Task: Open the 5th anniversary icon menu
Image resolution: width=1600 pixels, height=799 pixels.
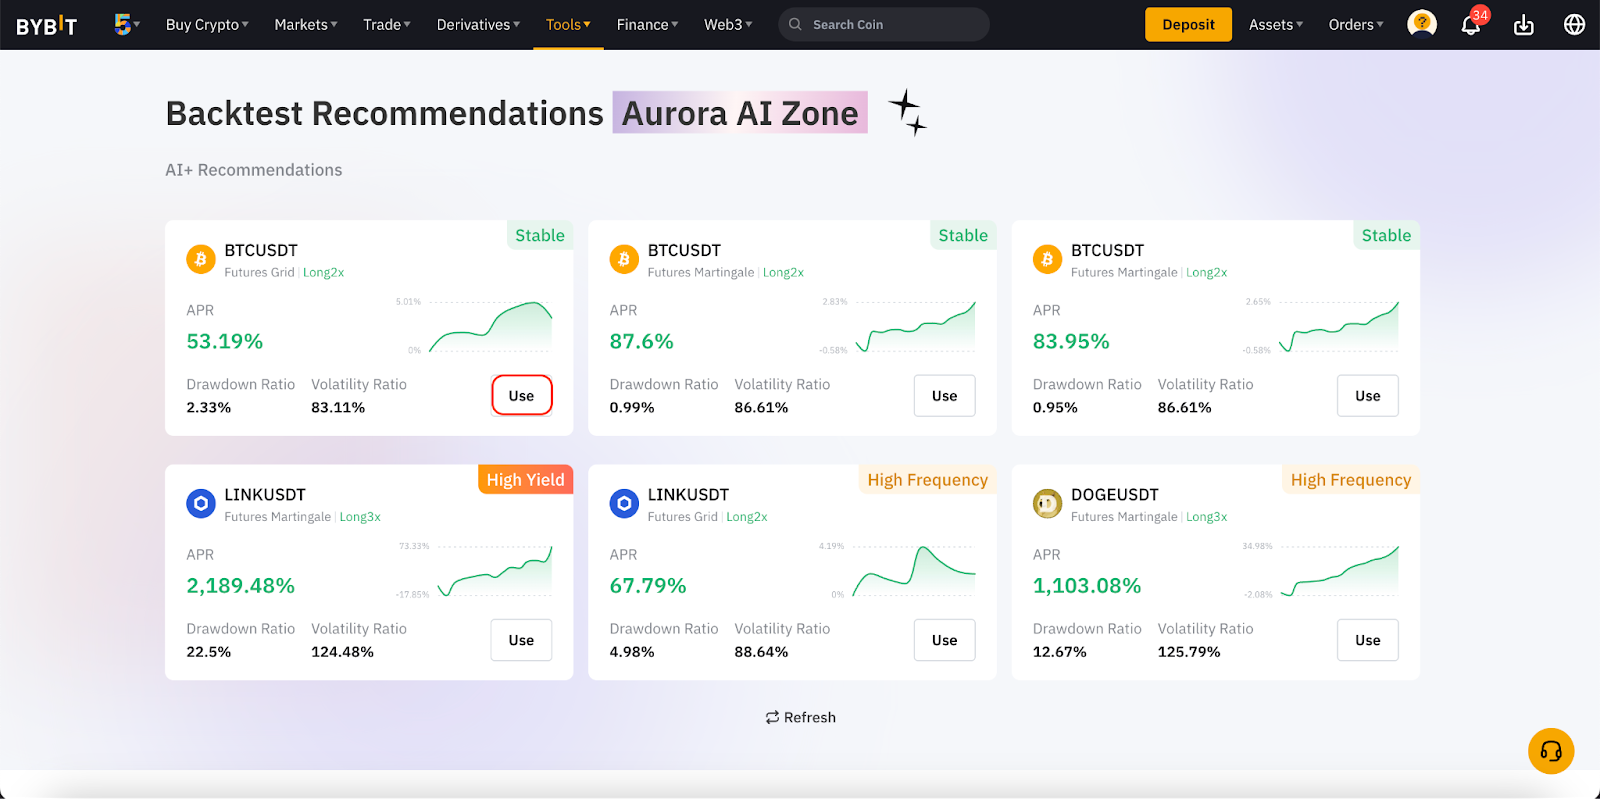Action: point(126,24)
